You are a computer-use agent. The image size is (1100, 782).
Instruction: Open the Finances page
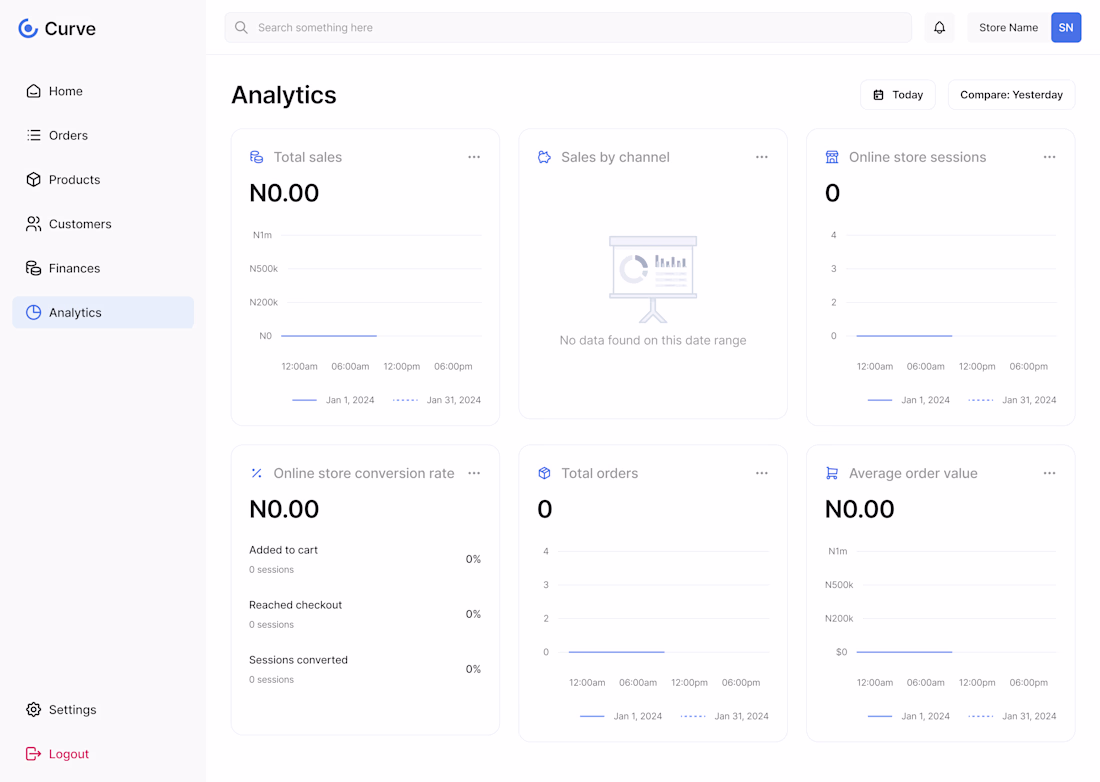point(102,268)
